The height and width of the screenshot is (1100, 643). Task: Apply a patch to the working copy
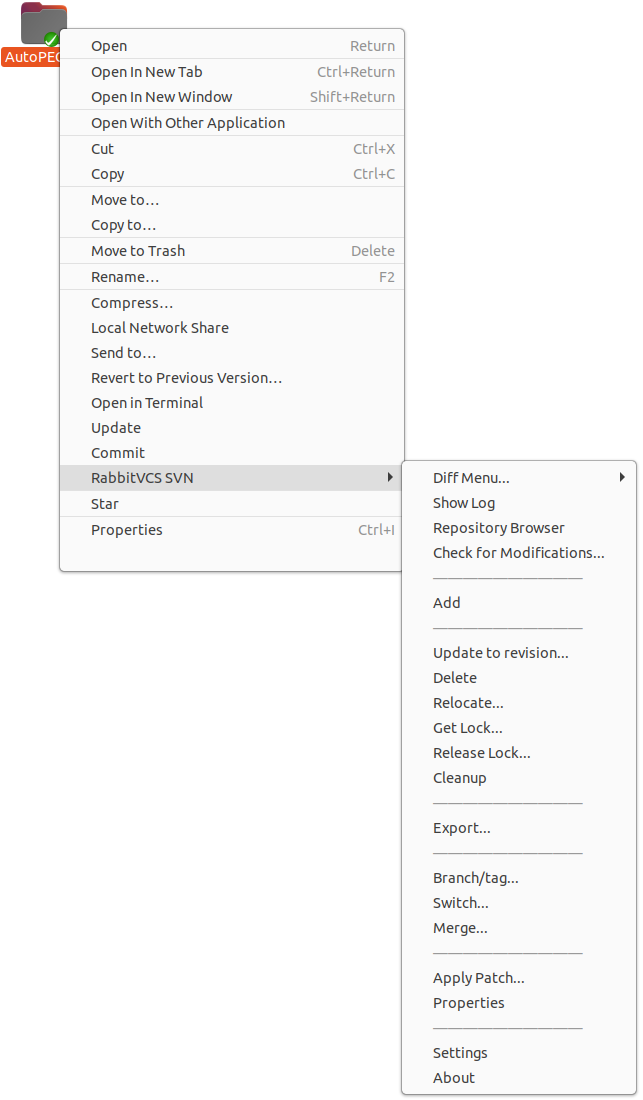pyautogui.click(x=478, y=977)
